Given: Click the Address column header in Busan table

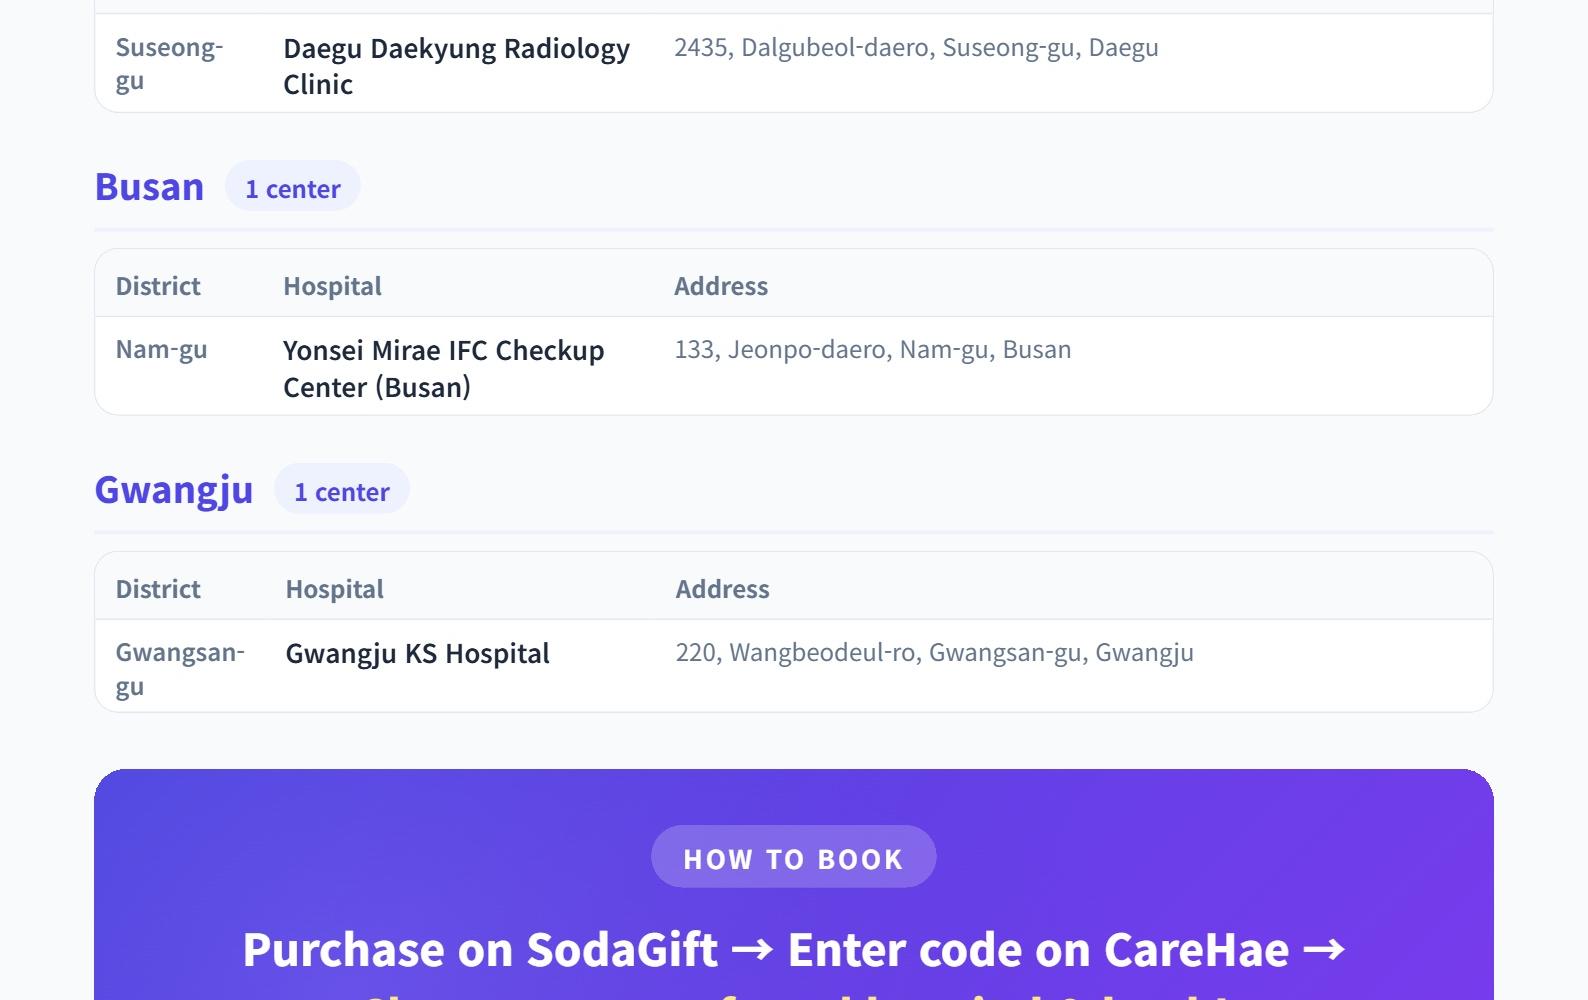Looking at the screenshot, I should point(720,286).
